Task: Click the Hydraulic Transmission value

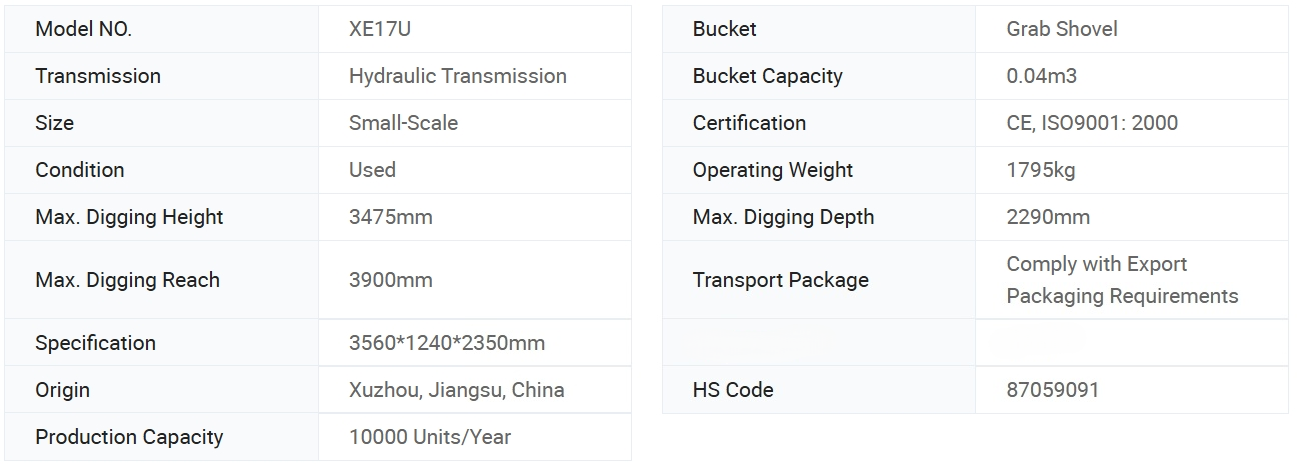Action: [x=457, y=76]
